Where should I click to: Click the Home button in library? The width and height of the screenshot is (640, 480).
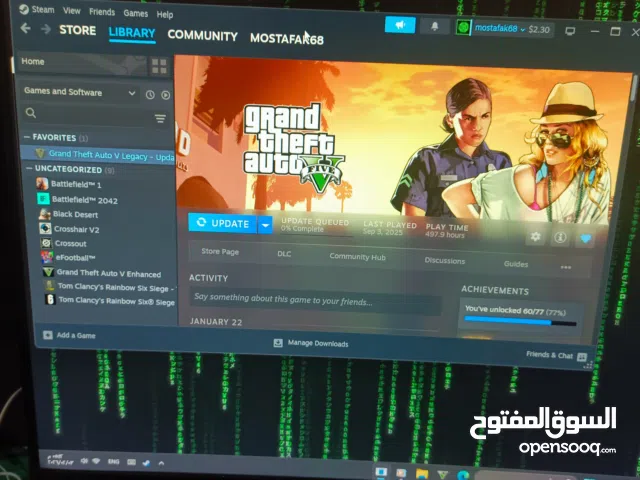tap(80, 63)
